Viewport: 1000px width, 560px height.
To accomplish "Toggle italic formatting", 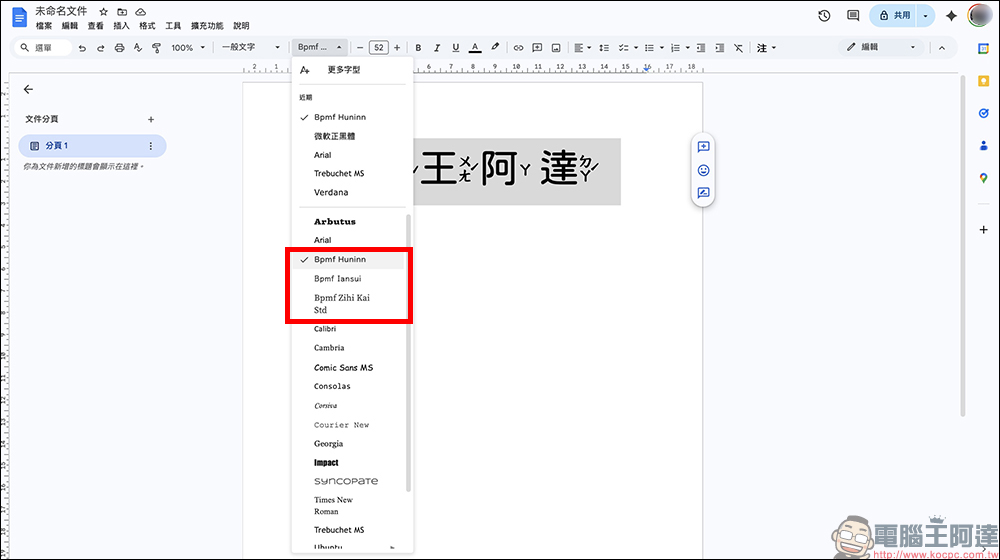I will click(x=437, y=48).
